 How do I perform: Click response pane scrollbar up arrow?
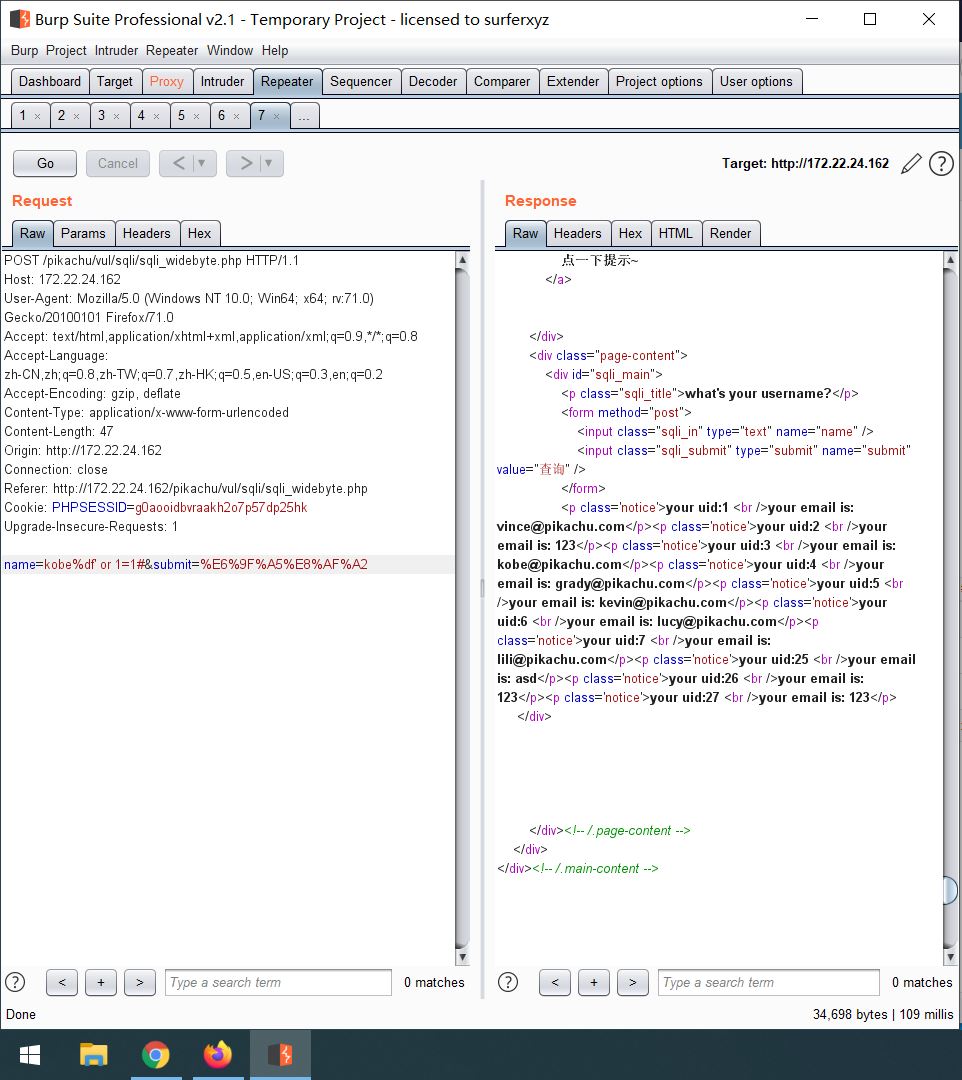tap(950, 260)
